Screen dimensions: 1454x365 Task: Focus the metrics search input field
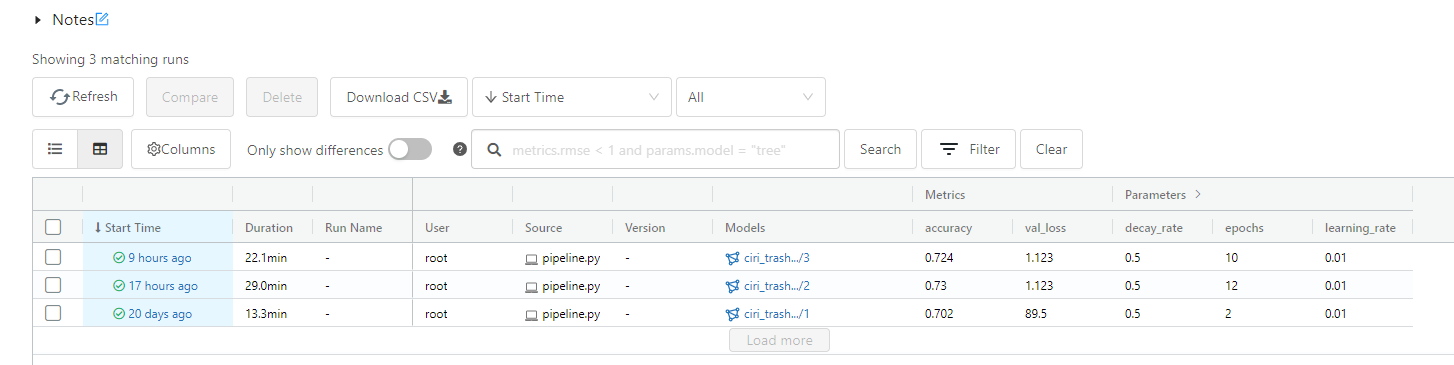[655, 149]
